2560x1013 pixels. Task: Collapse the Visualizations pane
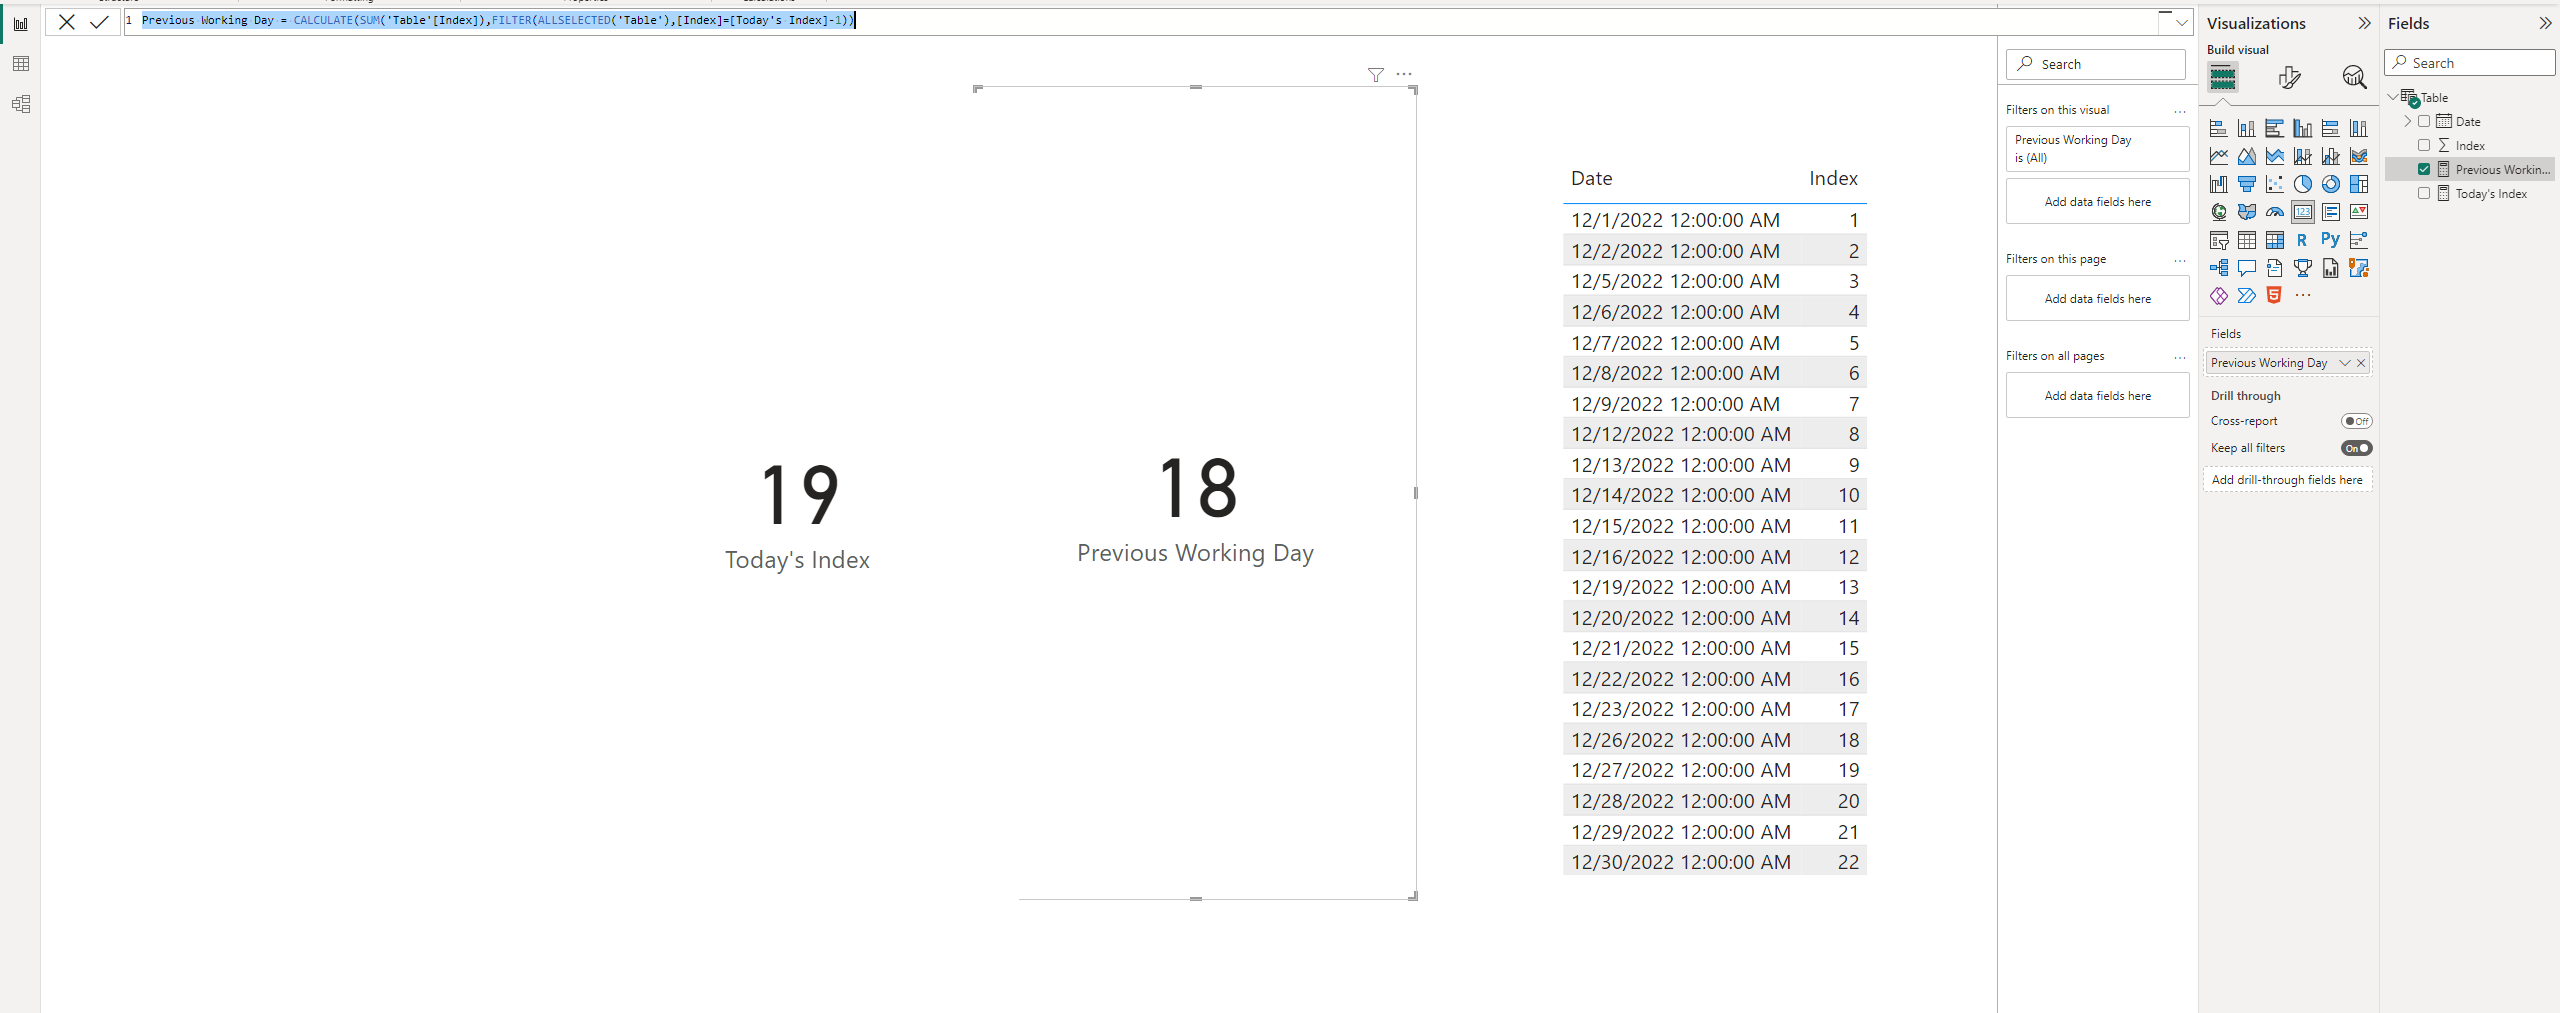2364,23
